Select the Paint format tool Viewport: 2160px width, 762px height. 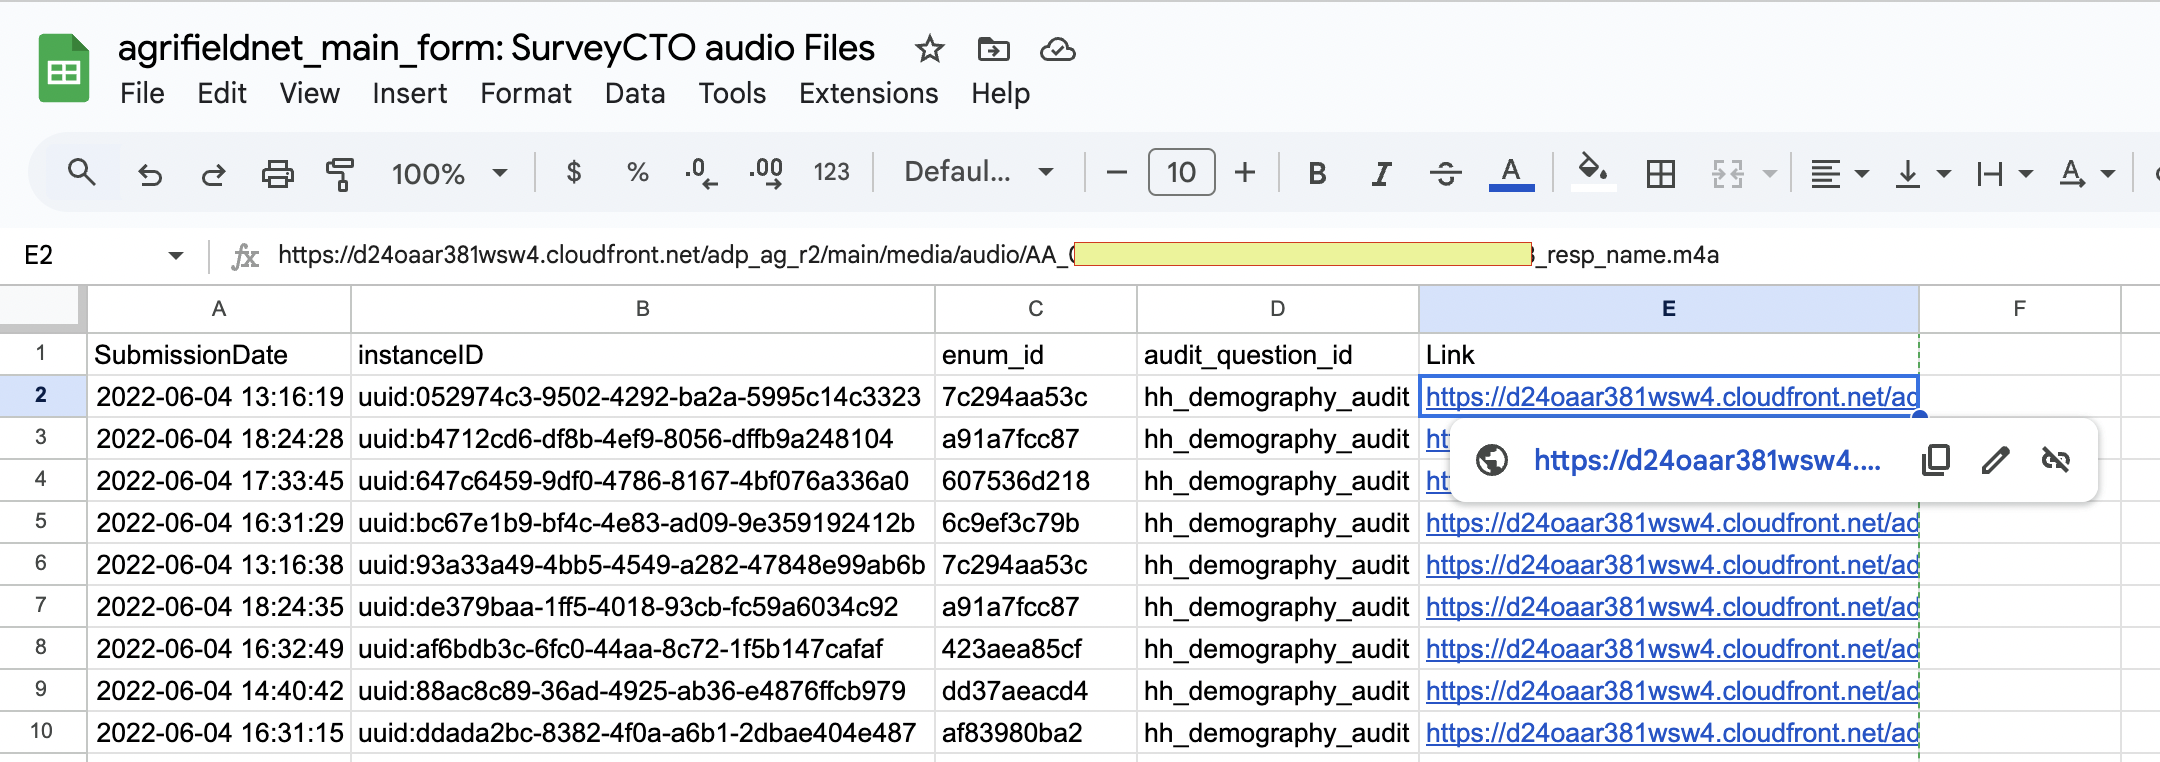[x=340, y=174]
